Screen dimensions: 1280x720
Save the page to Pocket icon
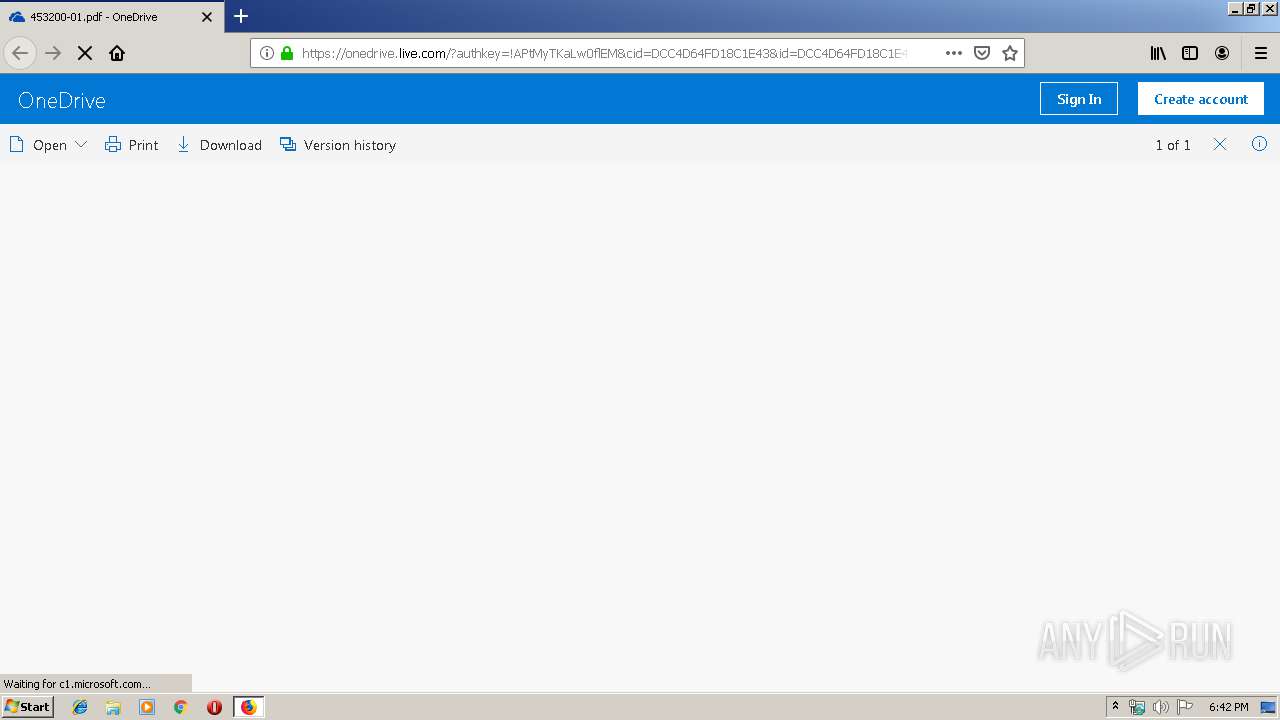click(982, 53)
